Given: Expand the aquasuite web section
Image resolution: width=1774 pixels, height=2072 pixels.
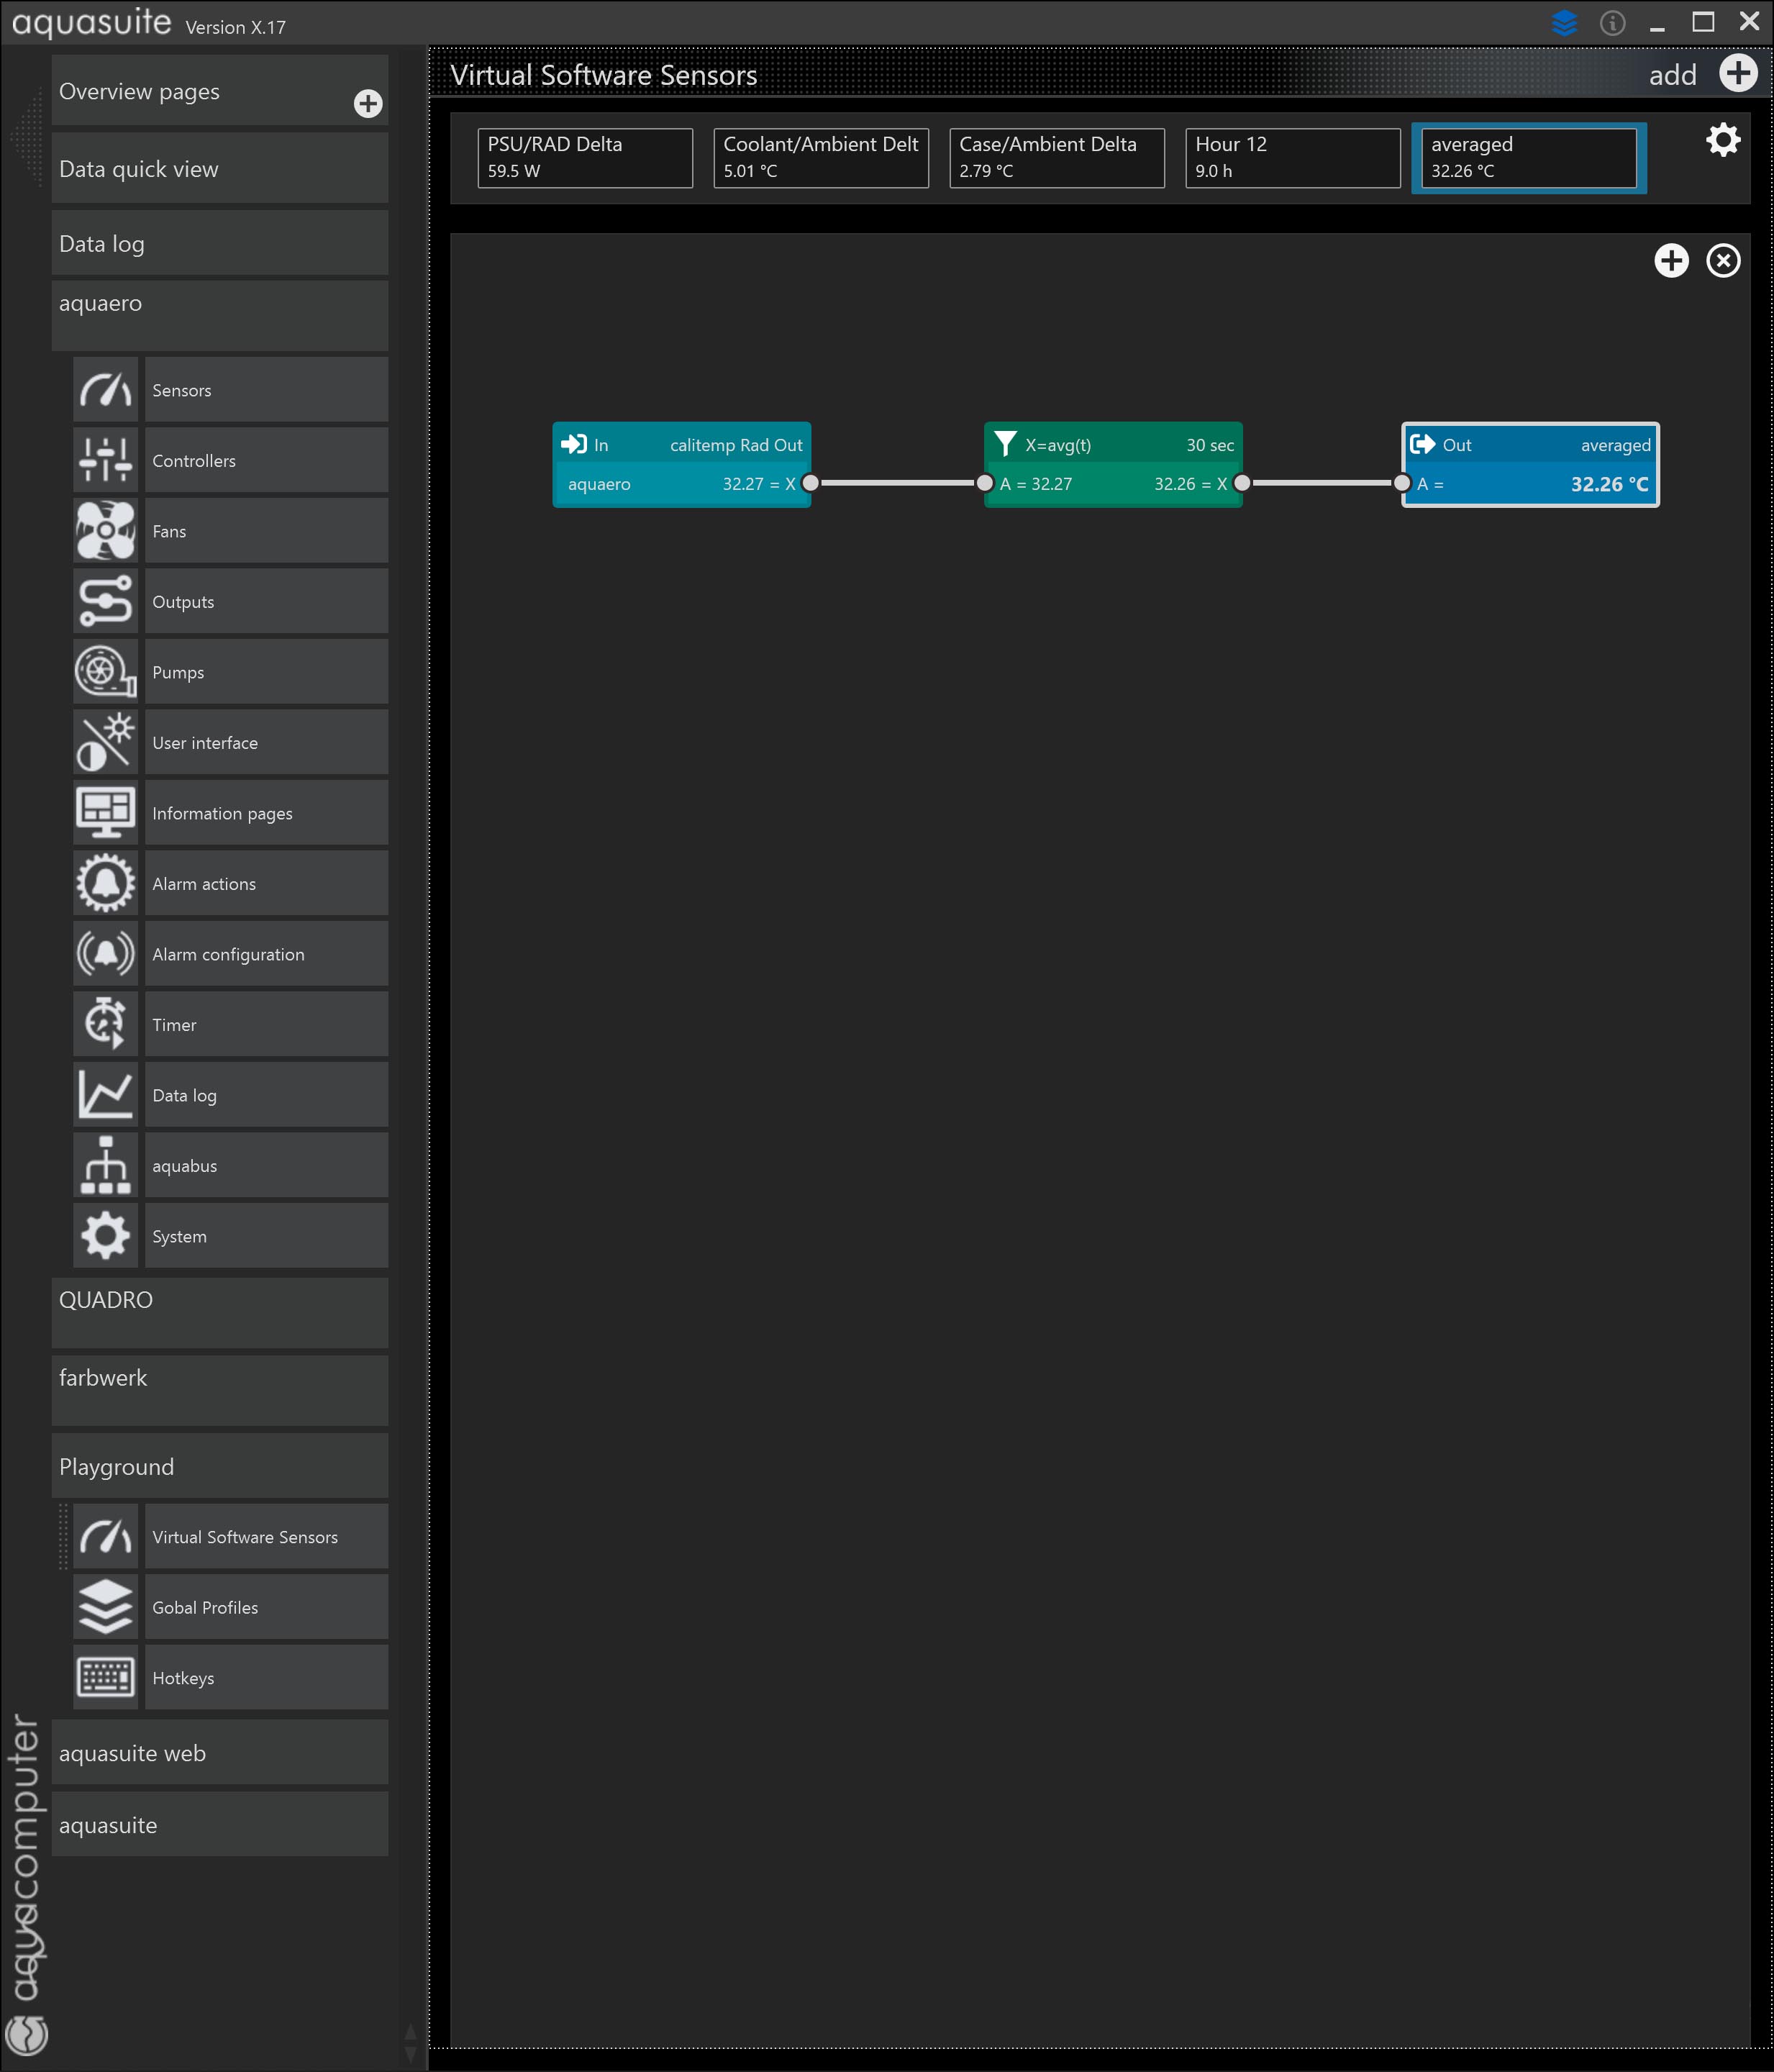Looking at the screenshot, I should pos(220,1752).
